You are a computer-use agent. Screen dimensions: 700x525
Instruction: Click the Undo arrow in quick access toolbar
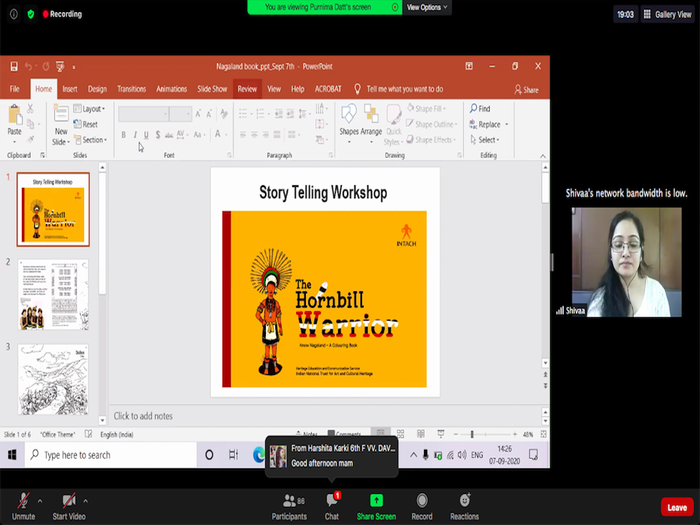(28, 67)
